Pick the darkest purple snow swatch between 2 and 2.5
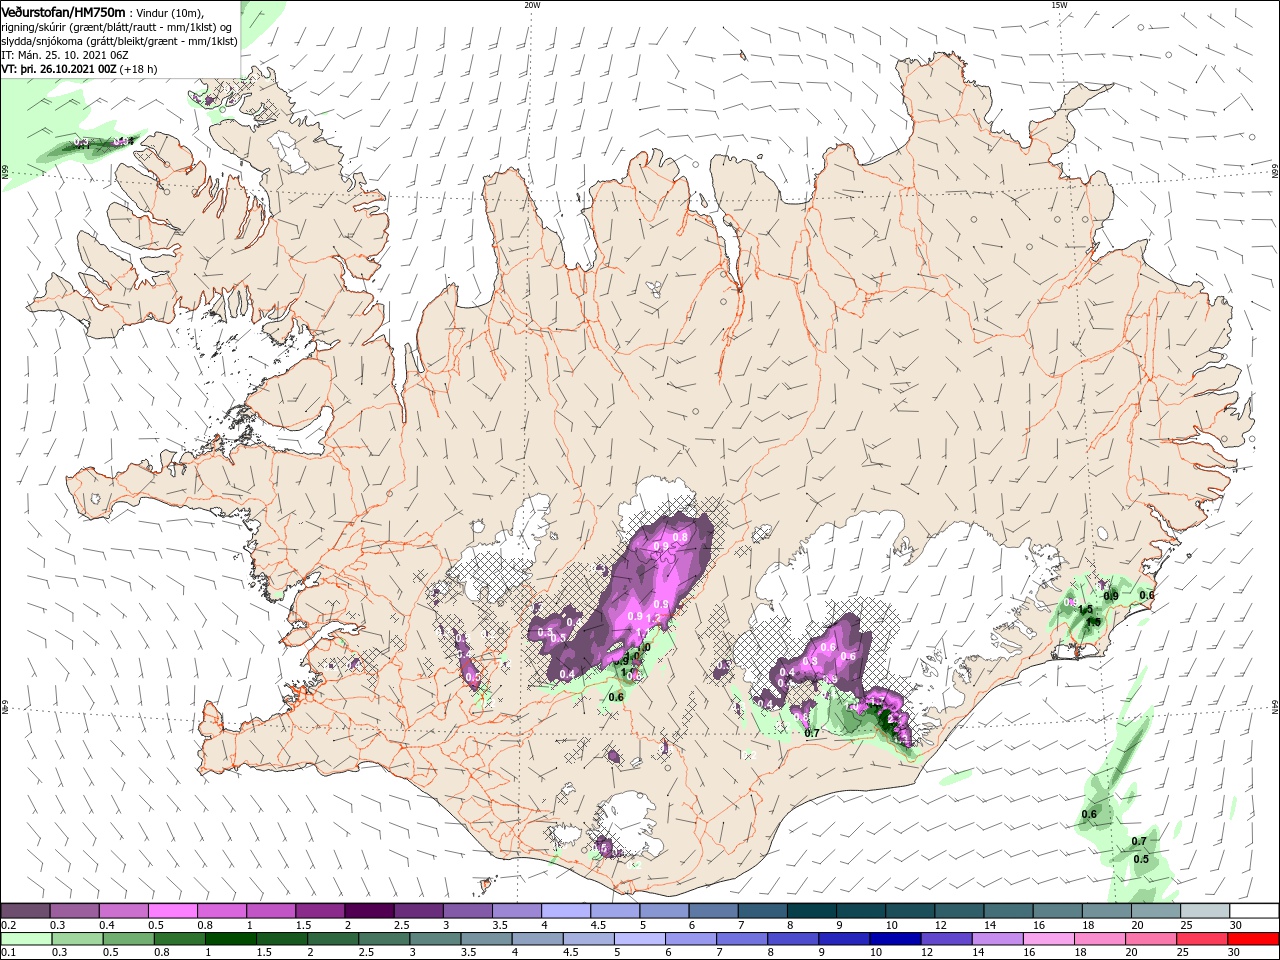The image size is (1280, 960). [x=369, y=911]
